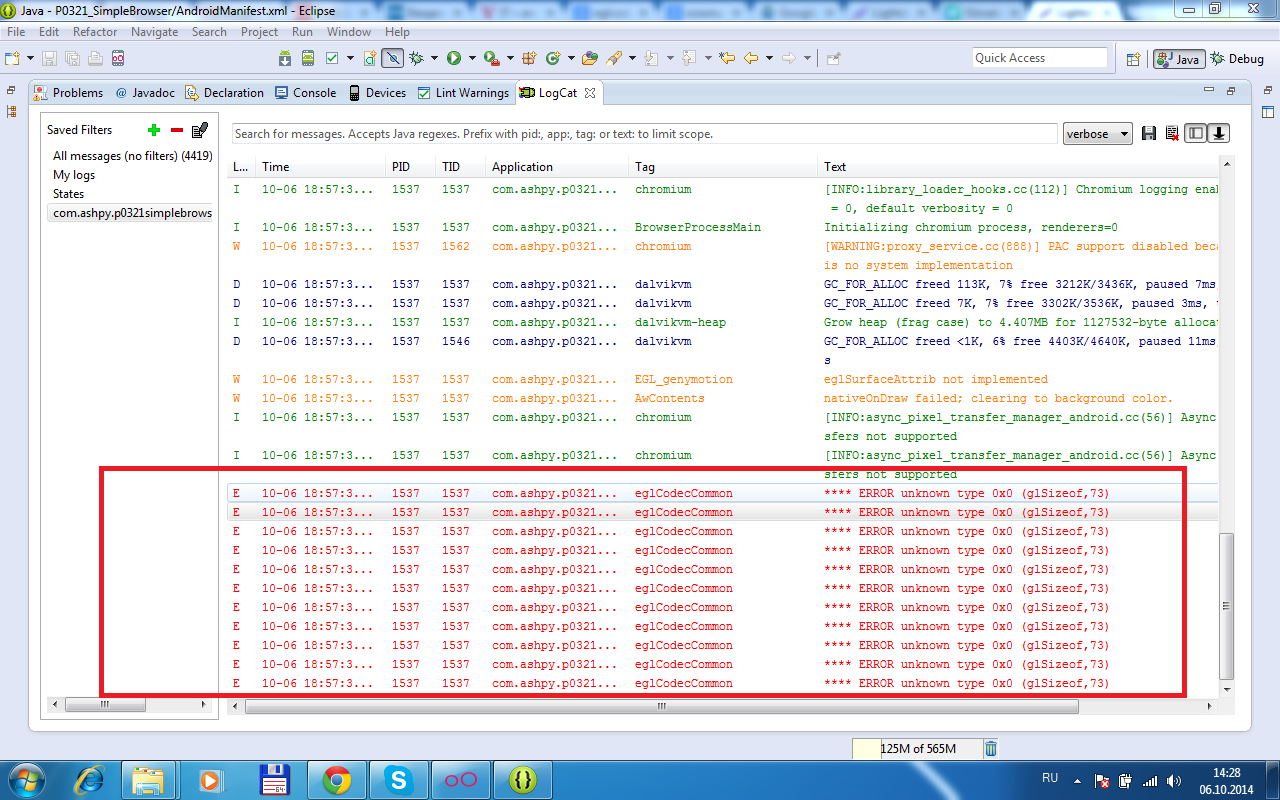The width and height of the screenshot is (1280, 800).
Task: Expand the External Tools dropdown arrow
Action: coord(510,58)
